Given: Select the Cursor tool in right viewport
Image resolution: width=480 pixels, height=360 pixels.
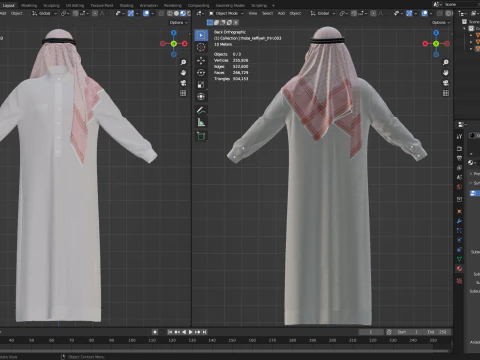Looking at the screenshot, I should (201, 47).
